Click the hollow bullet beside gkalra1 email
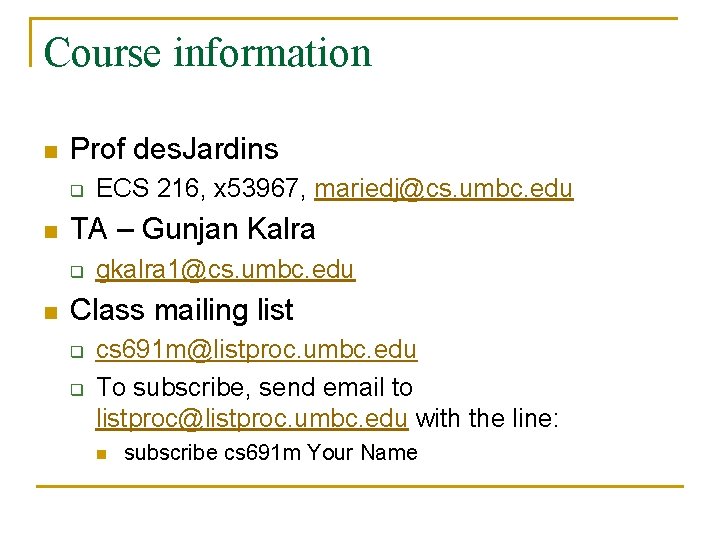Viewport: 720px width, 540px height. (77, 271)
